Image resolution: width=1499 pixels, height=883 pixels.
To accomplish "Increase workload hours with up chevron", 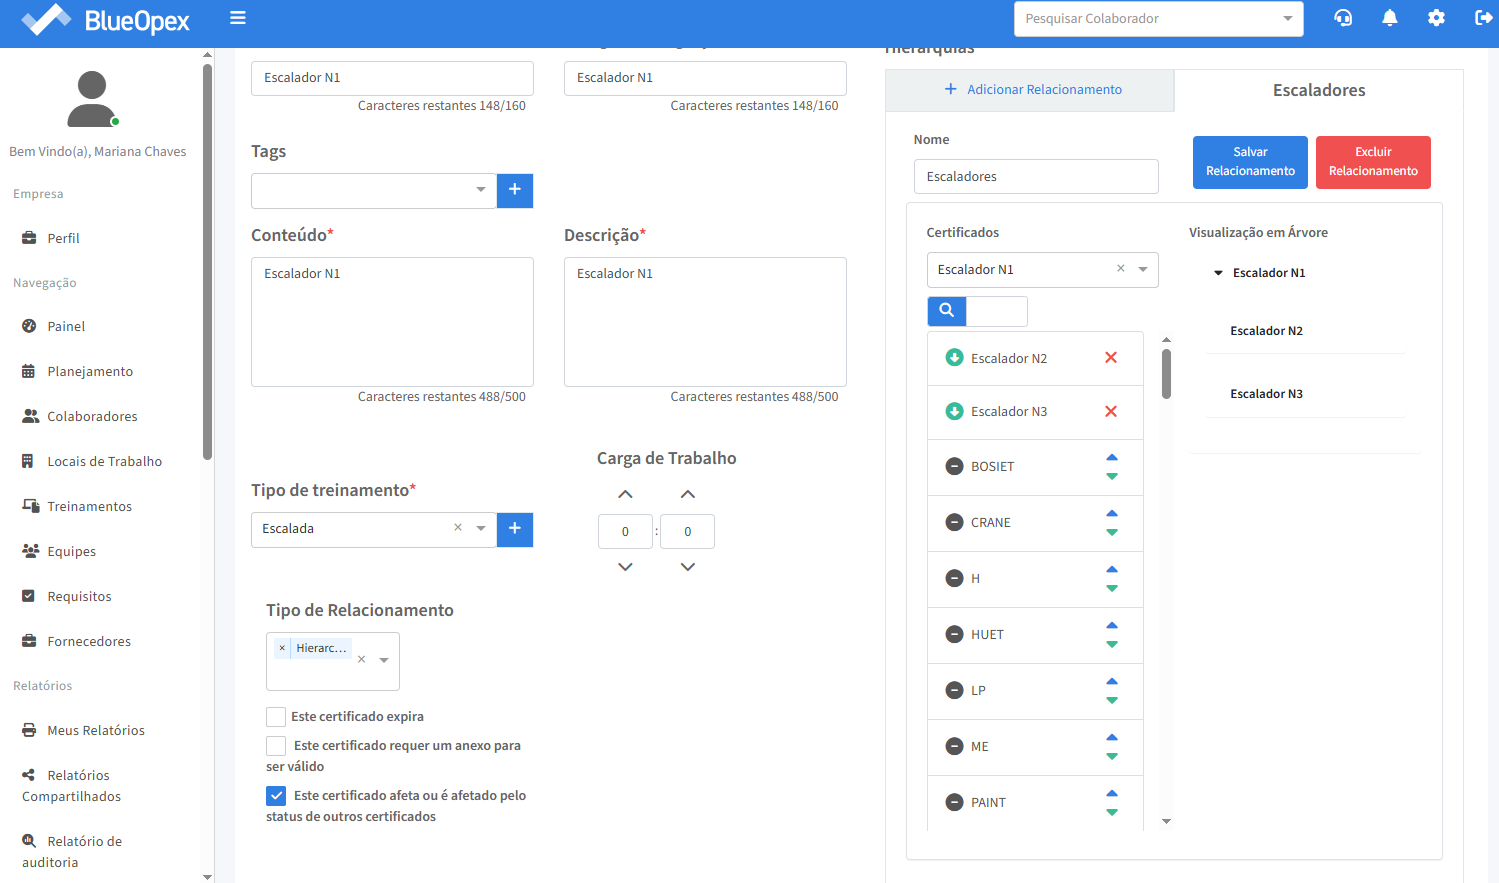I will click(625, 494).
